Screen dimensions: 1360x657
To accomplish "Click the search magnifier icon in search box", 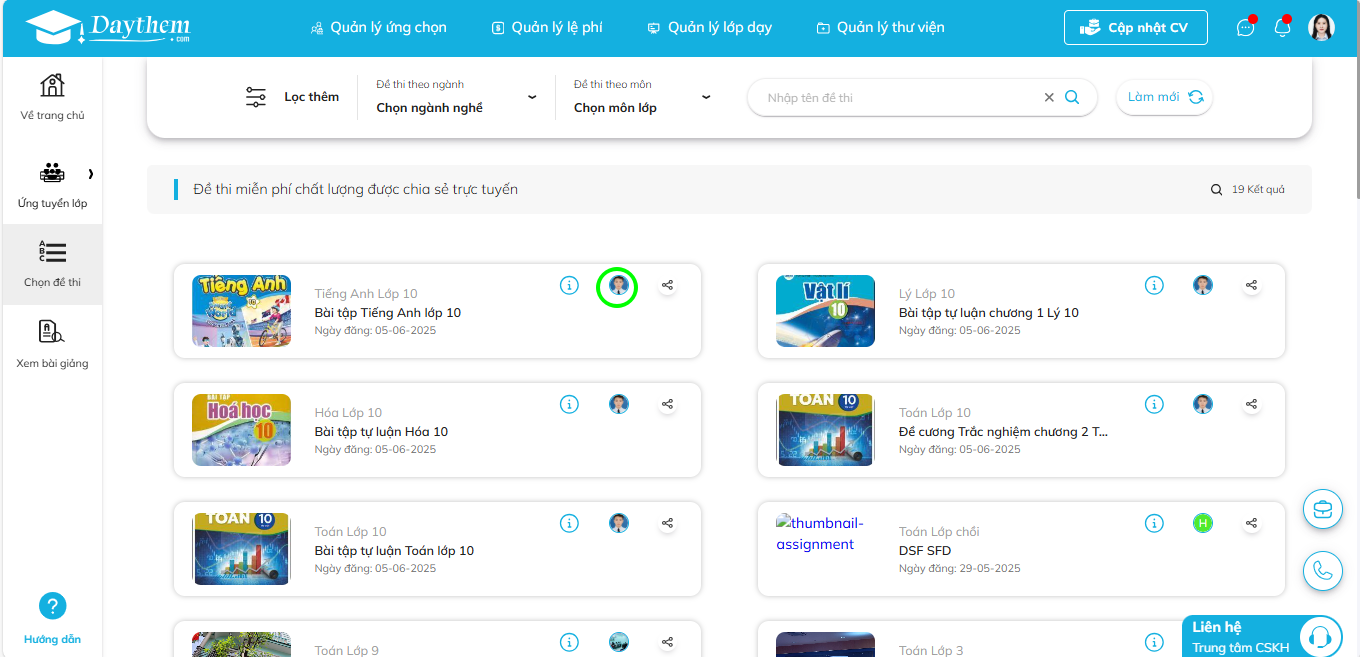I will coord(1072,97).
